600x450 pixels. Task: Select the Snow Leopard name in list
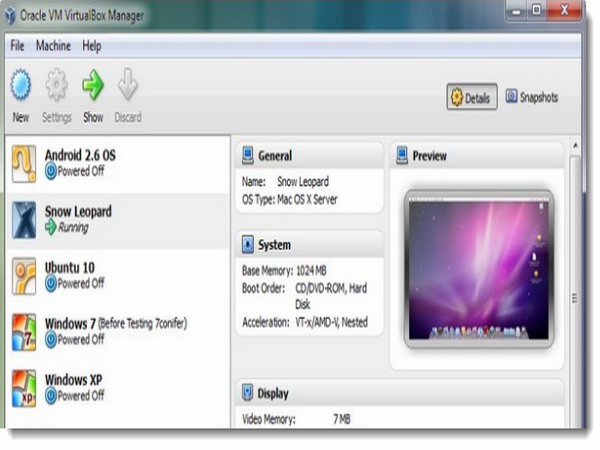pyautogui.click(x=78, y=211)
